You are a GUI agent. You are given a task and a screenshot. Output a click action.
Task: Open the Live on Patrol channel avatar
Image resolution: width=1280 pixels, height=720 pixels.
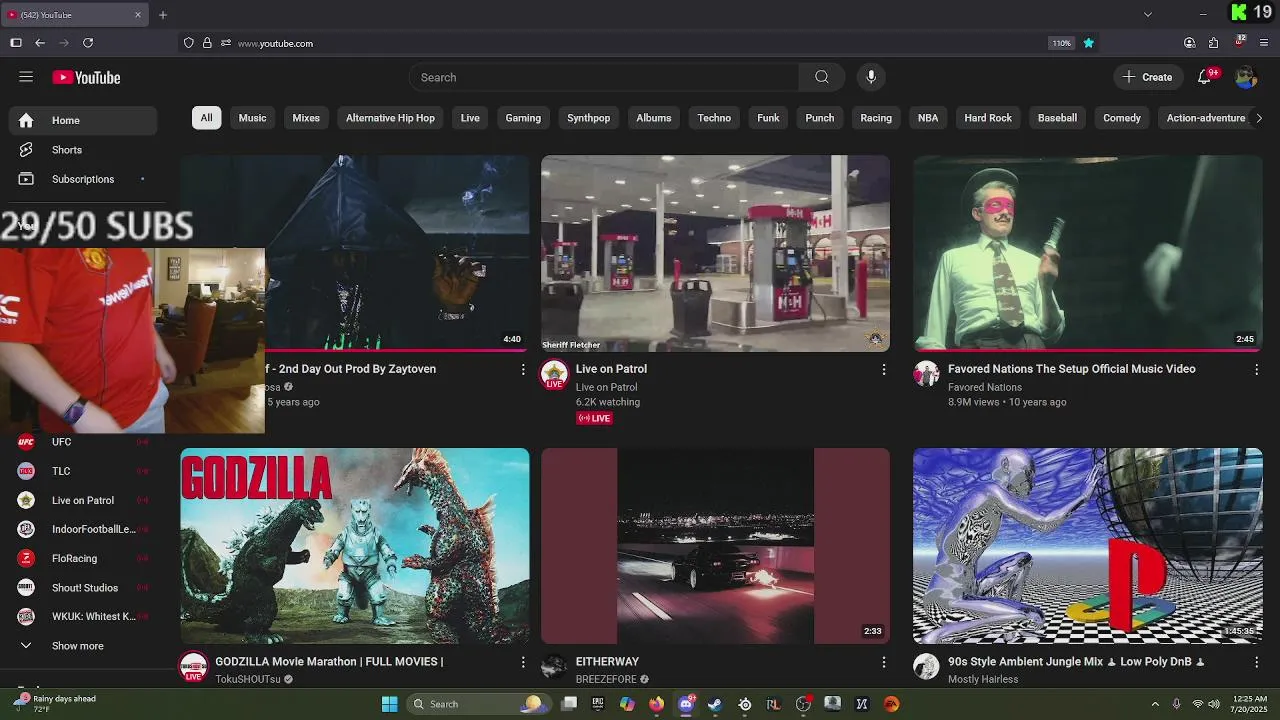coord(554,375)
